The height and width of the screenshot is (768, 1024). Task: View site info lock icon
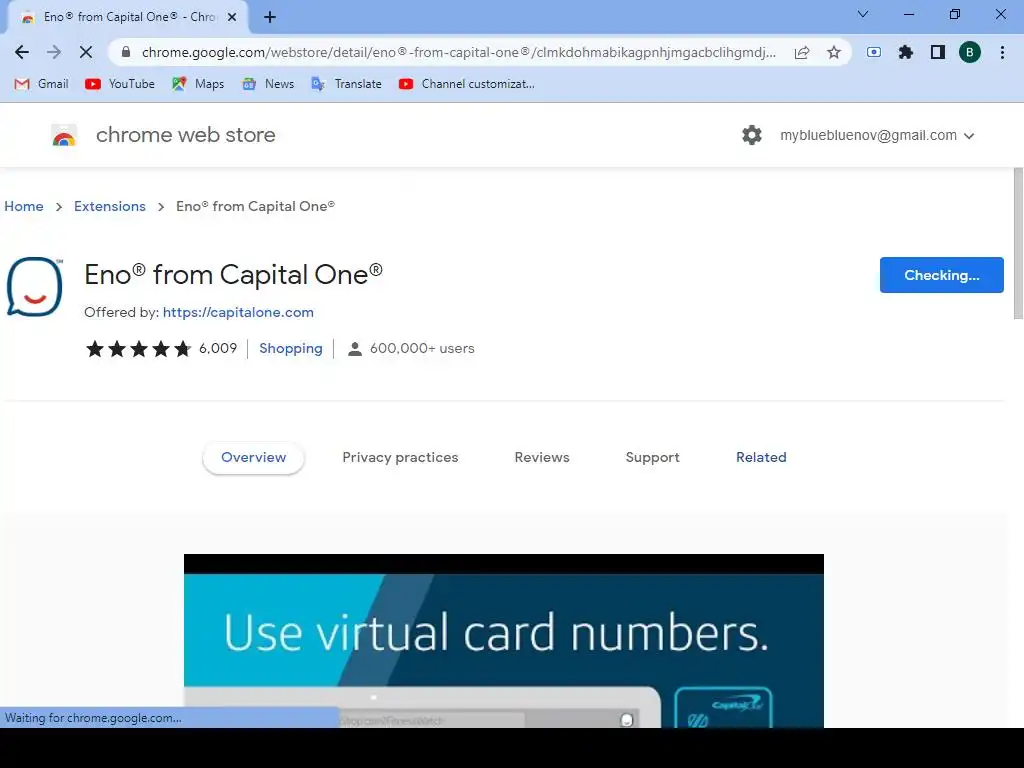click(x=126, y=52)
